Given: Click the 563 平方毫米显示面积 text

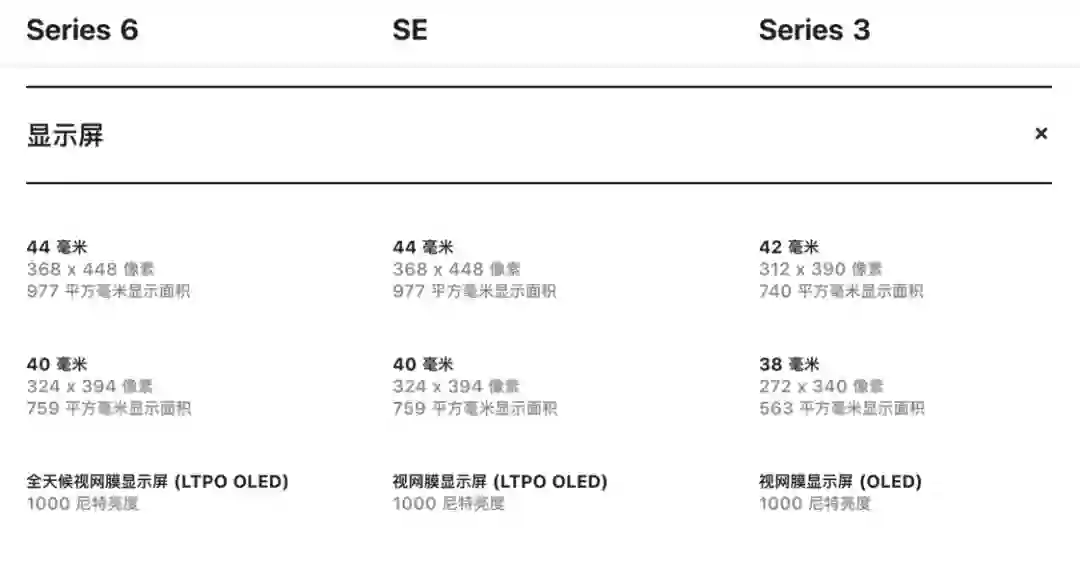Looking at the screenshot, I should tap(841, 408).
